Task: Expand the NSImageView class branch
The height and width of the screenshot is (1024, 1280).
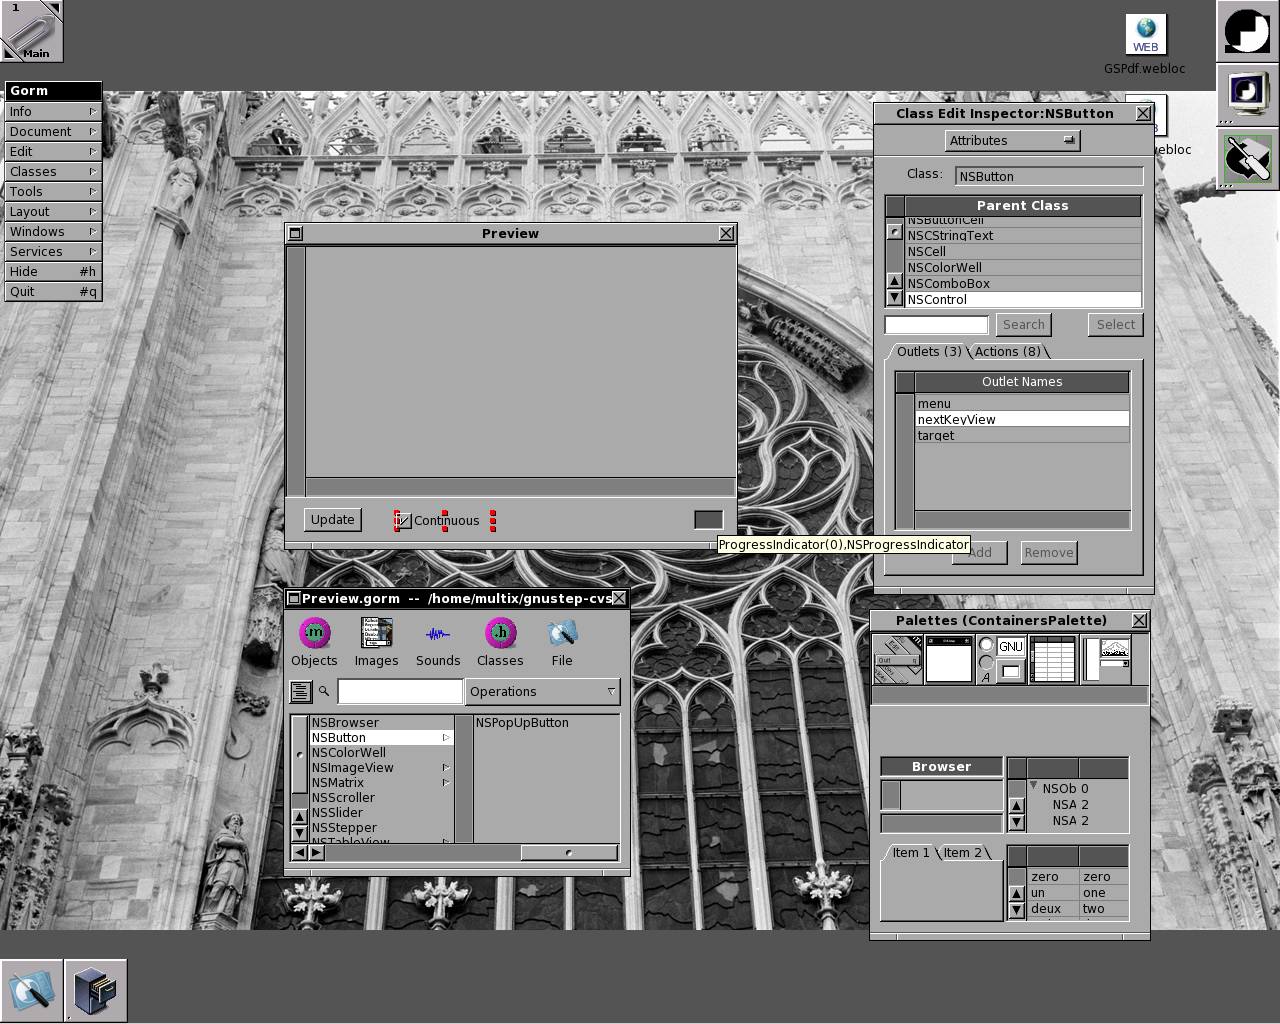Action: coord(446,768)
